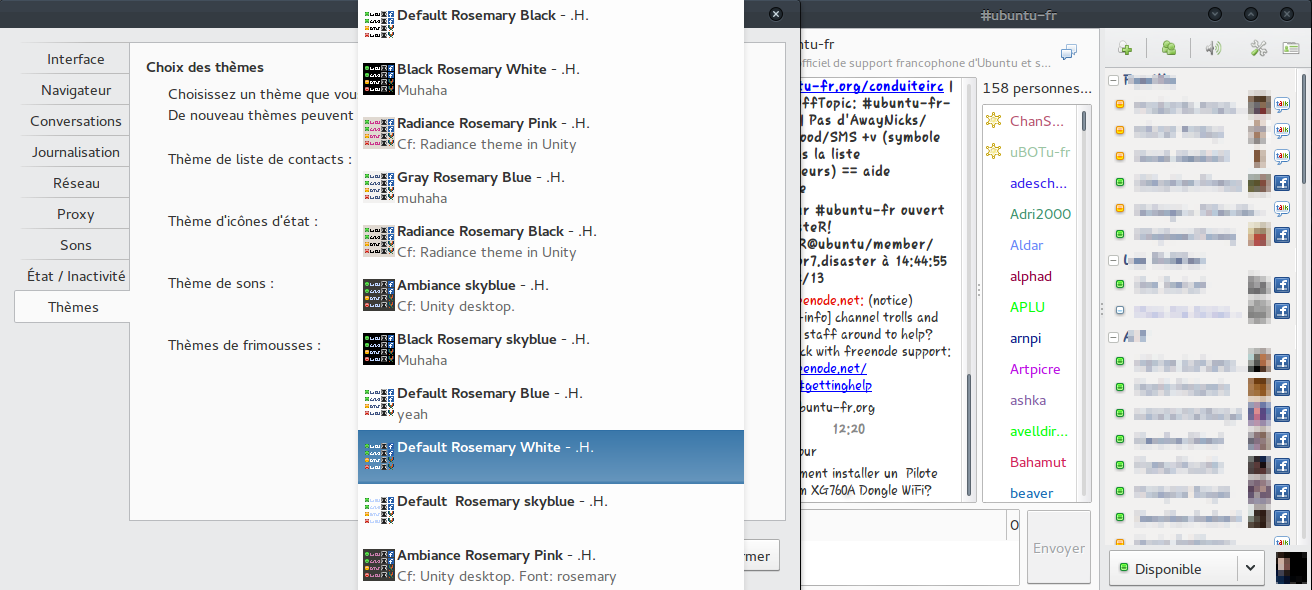Select user APLU in the user list
This screenshot has width=1312, height=590.
pos(1026,307)
